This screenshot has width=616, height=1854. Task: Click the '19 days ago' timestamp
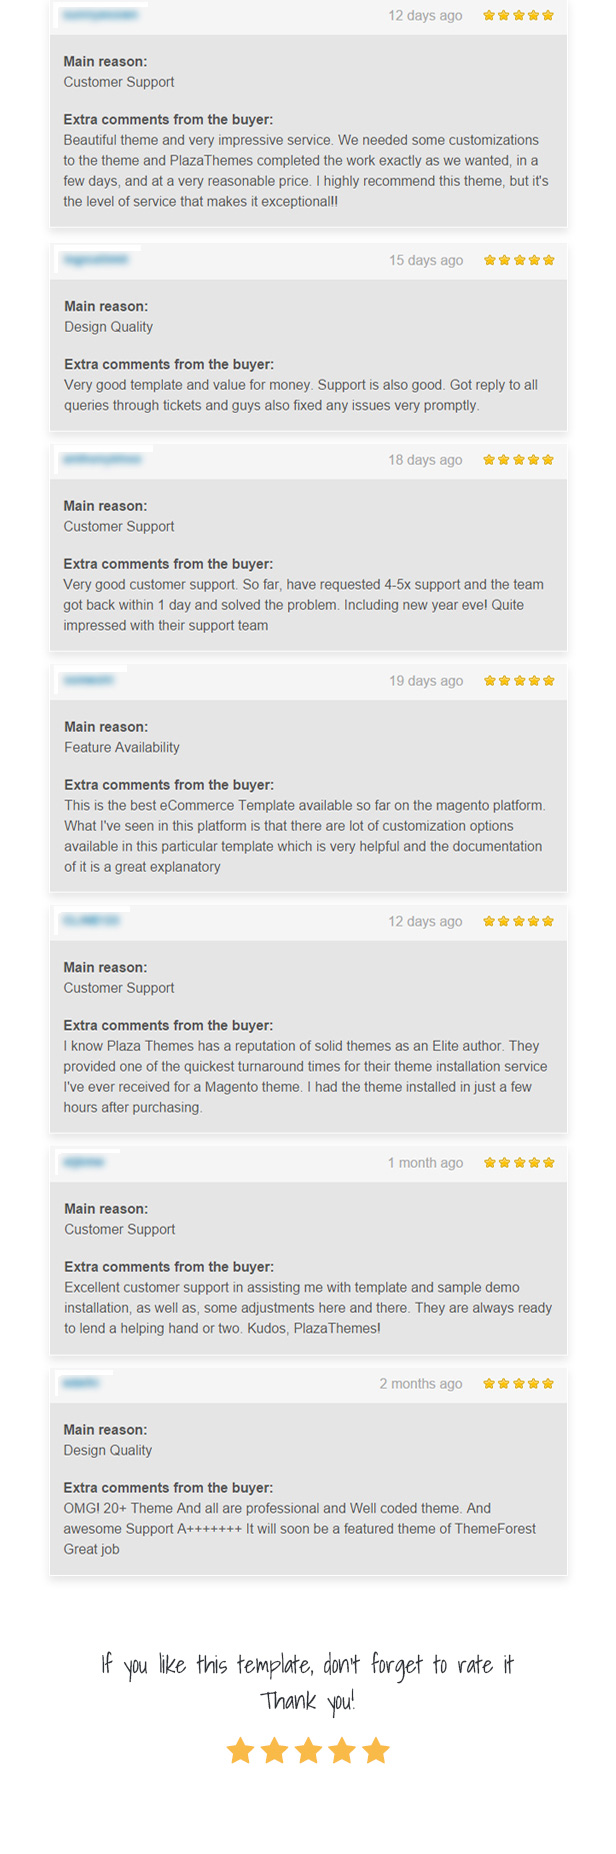(x=426, y=681)
